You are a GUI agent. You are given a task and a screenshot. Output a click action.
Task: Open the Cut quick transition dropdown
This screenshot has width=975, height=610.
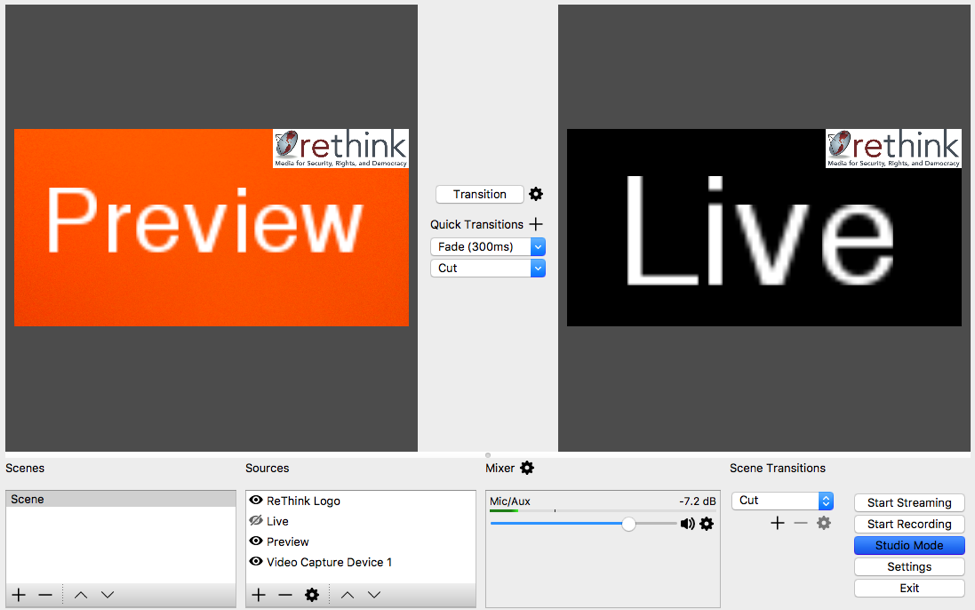coord(488,267)
